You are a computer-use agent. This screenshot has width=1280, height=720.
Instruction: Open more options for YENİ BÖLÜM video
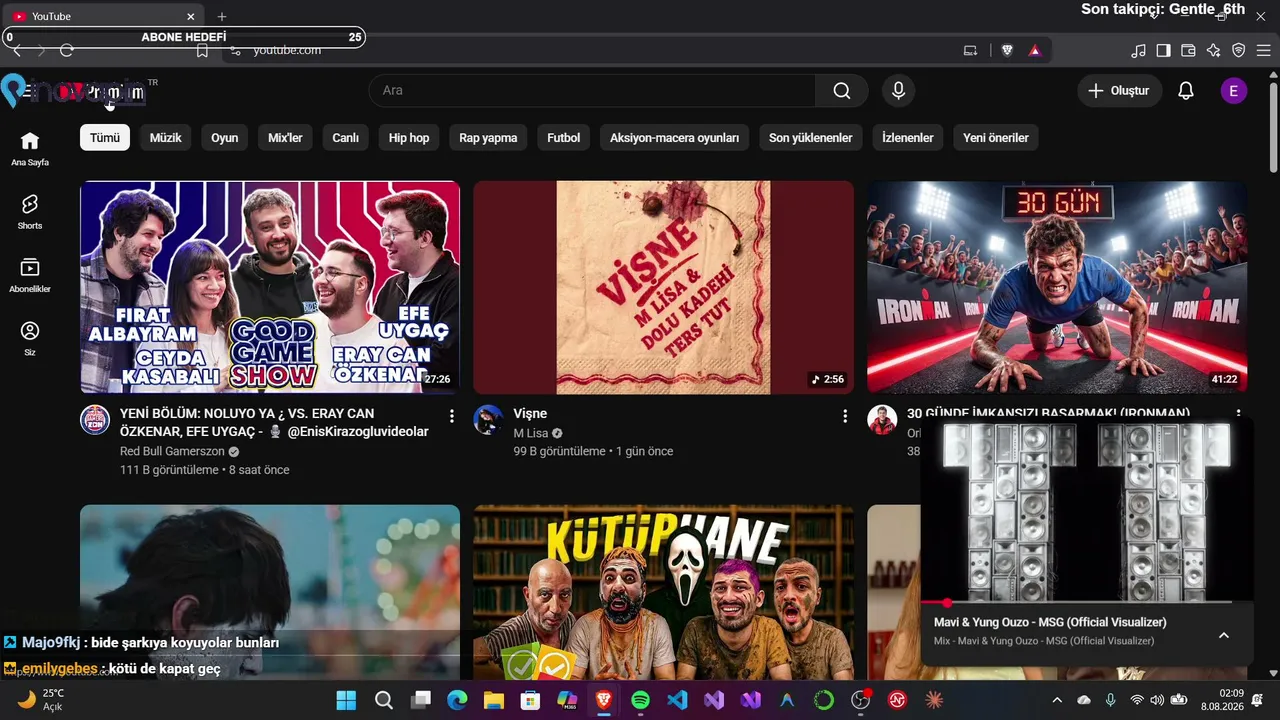click(x=451, y=416)
